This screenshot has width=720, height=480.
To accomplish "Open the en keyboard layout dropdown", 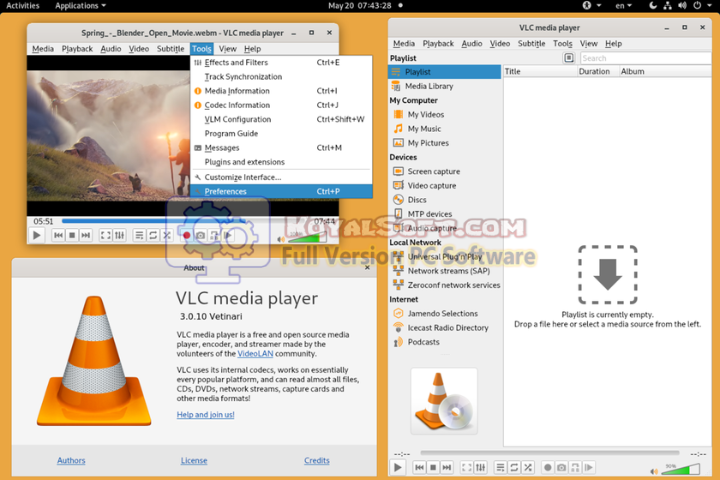I will click(623, 6).
